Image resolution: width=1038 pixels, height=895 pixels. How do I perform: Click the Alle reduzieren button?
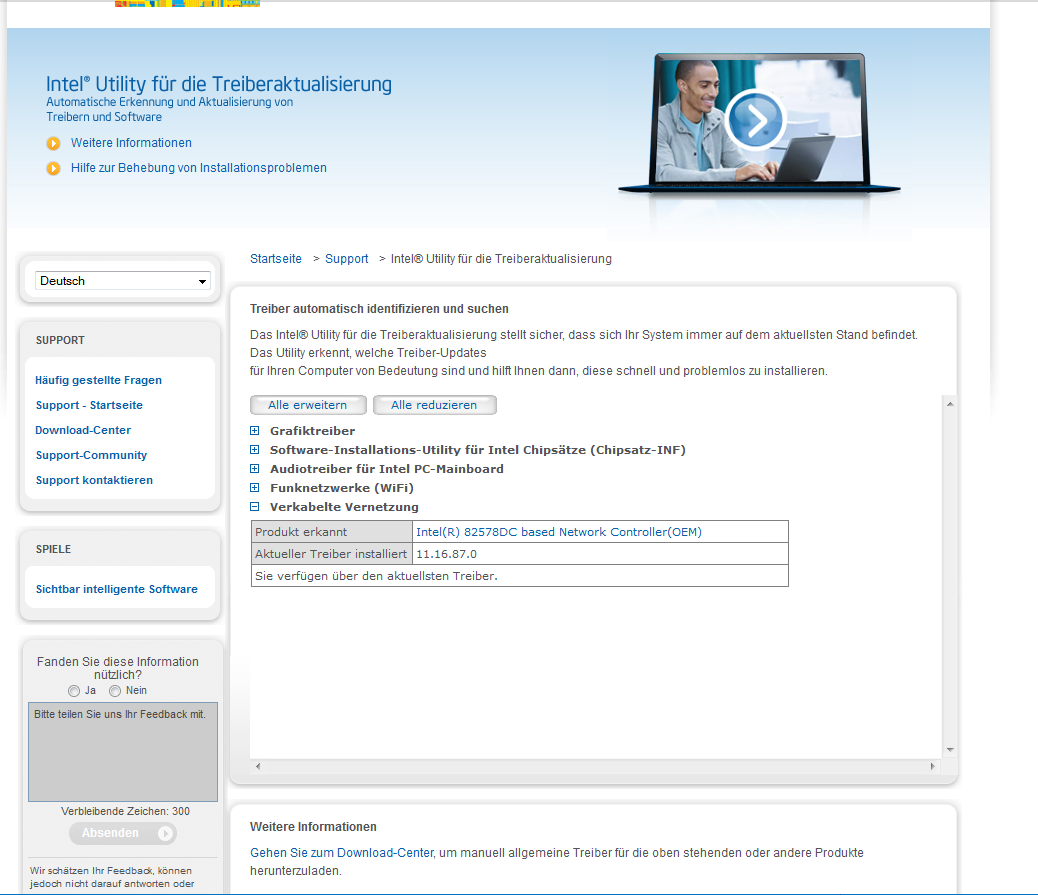(x=434, y=405)
